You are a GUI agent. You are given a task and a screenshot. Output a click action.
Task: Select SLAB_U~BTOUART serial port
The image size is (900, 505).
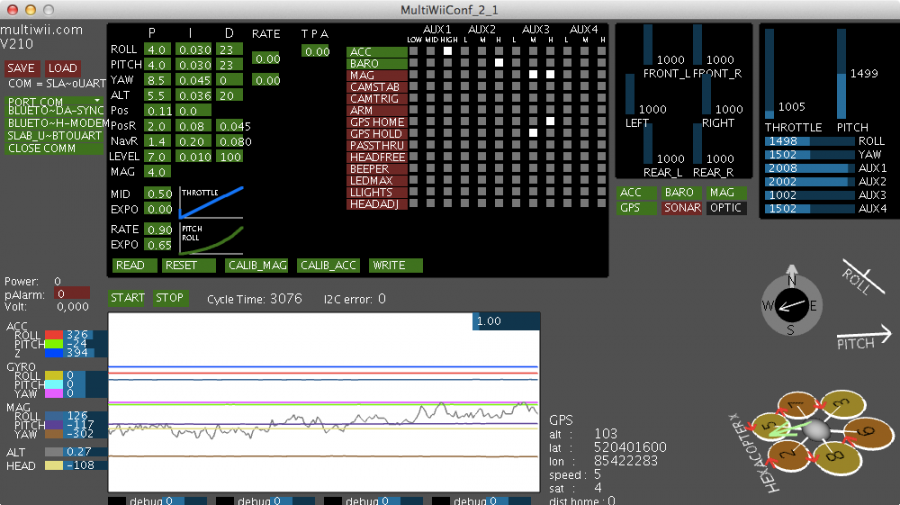[55, 135]
